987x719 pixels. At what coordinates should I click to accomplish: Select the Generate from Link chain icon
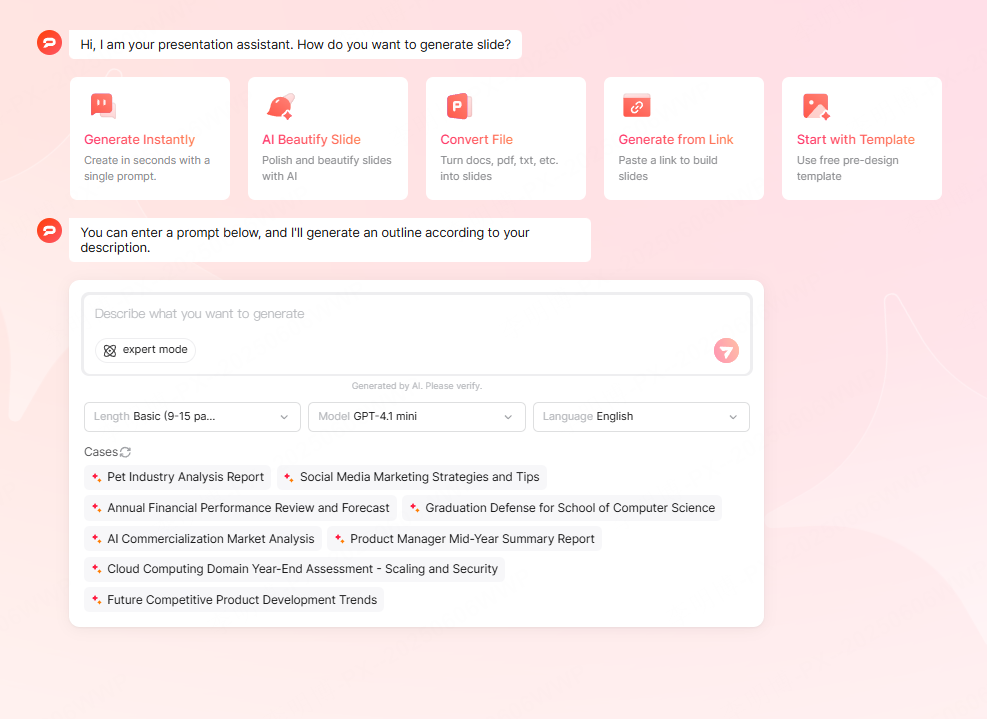(637, 104)
